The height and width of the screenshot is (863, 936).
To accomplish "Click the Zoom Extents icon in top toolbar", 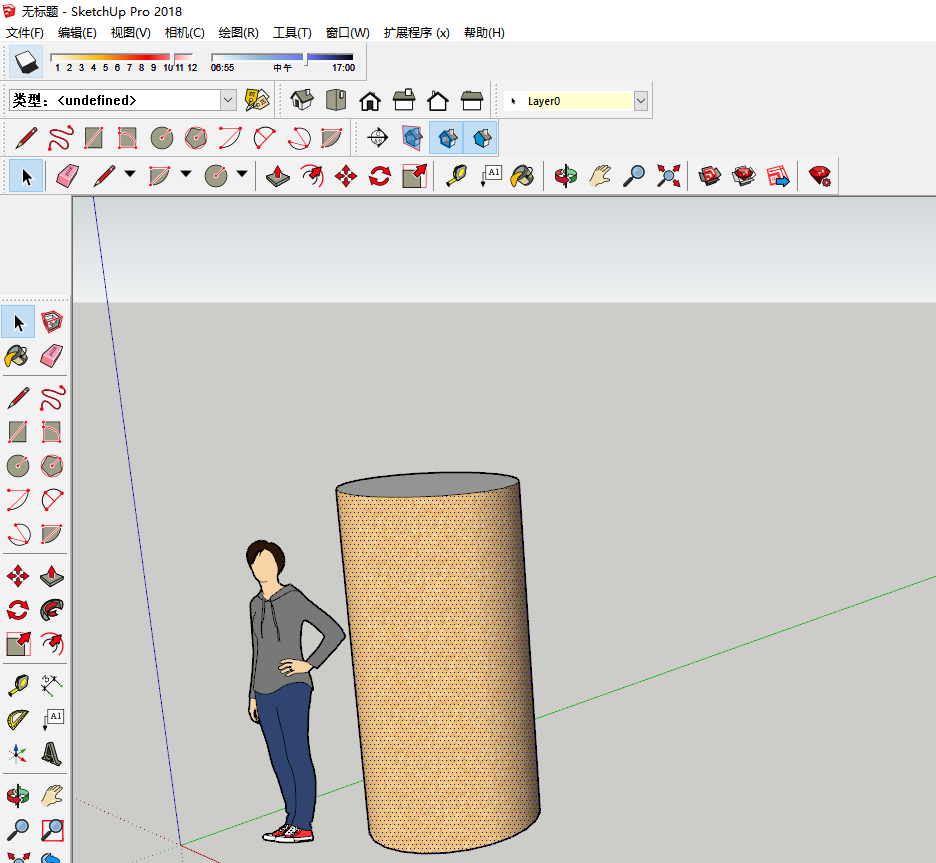I will (668, 176).
